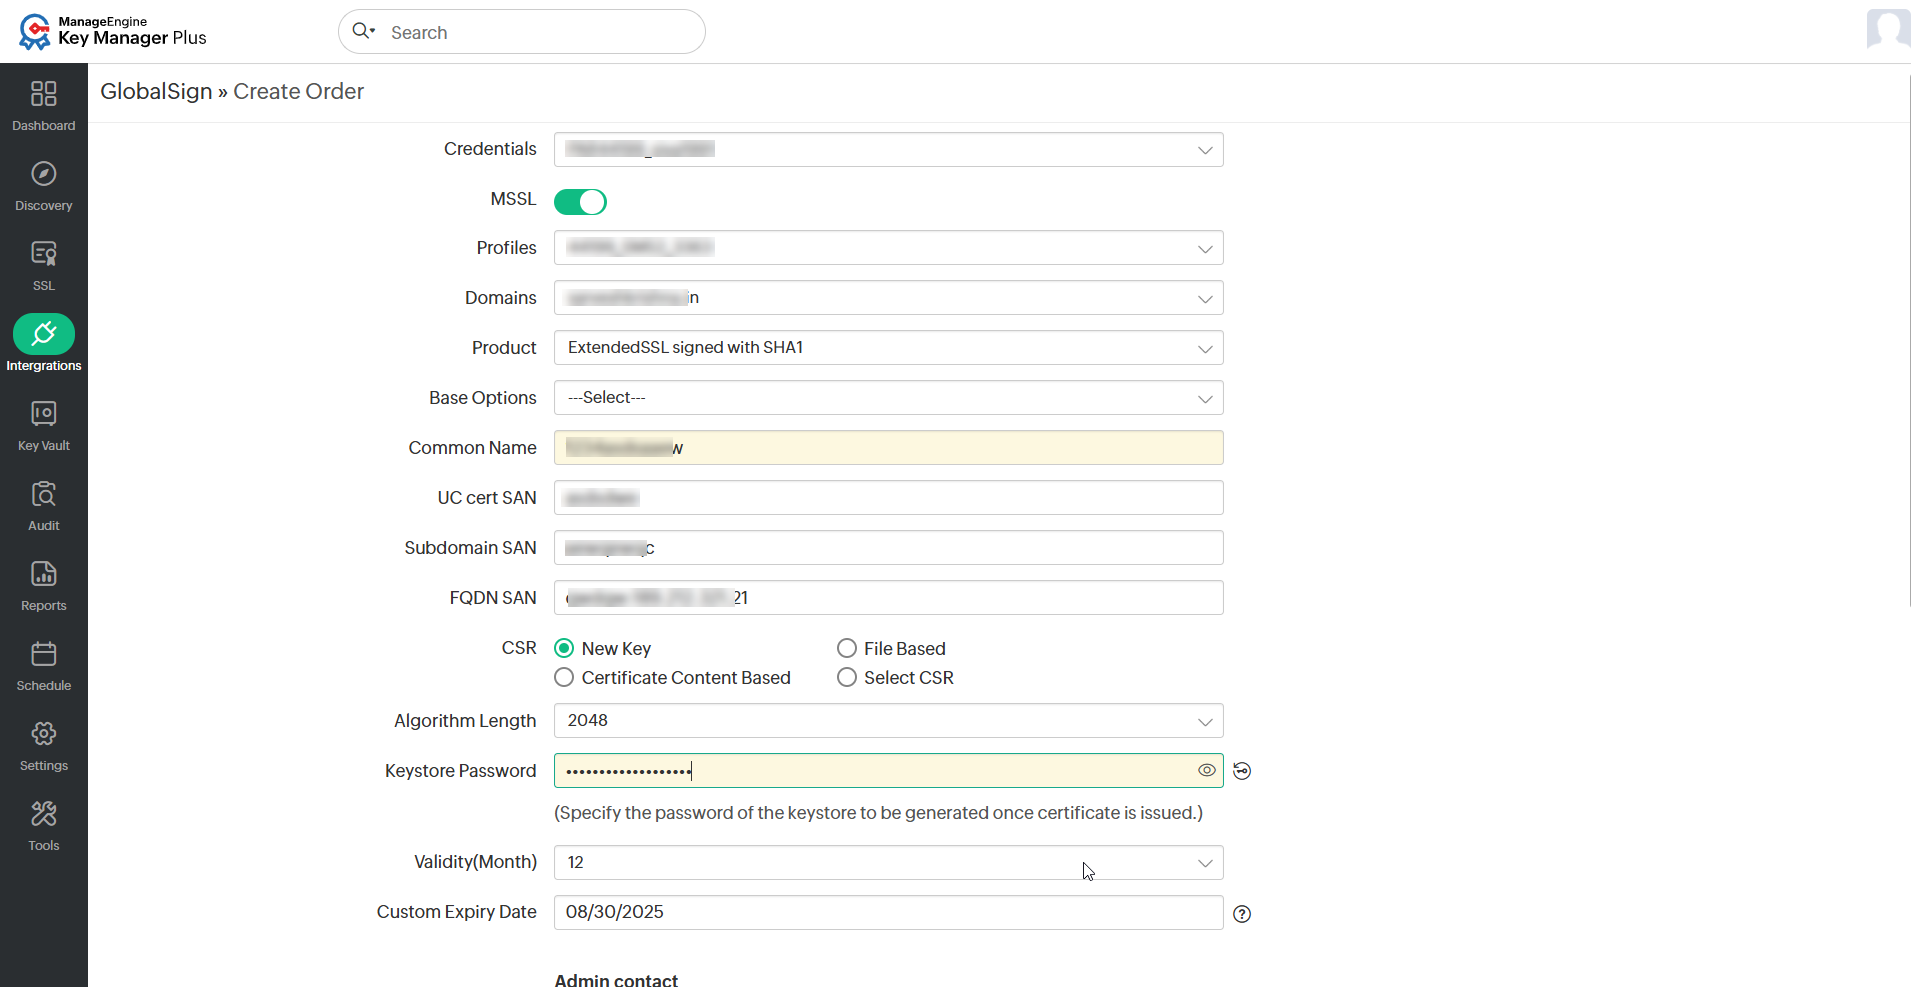Click the Key Manager Plus logo

click(x=112, y=31)
